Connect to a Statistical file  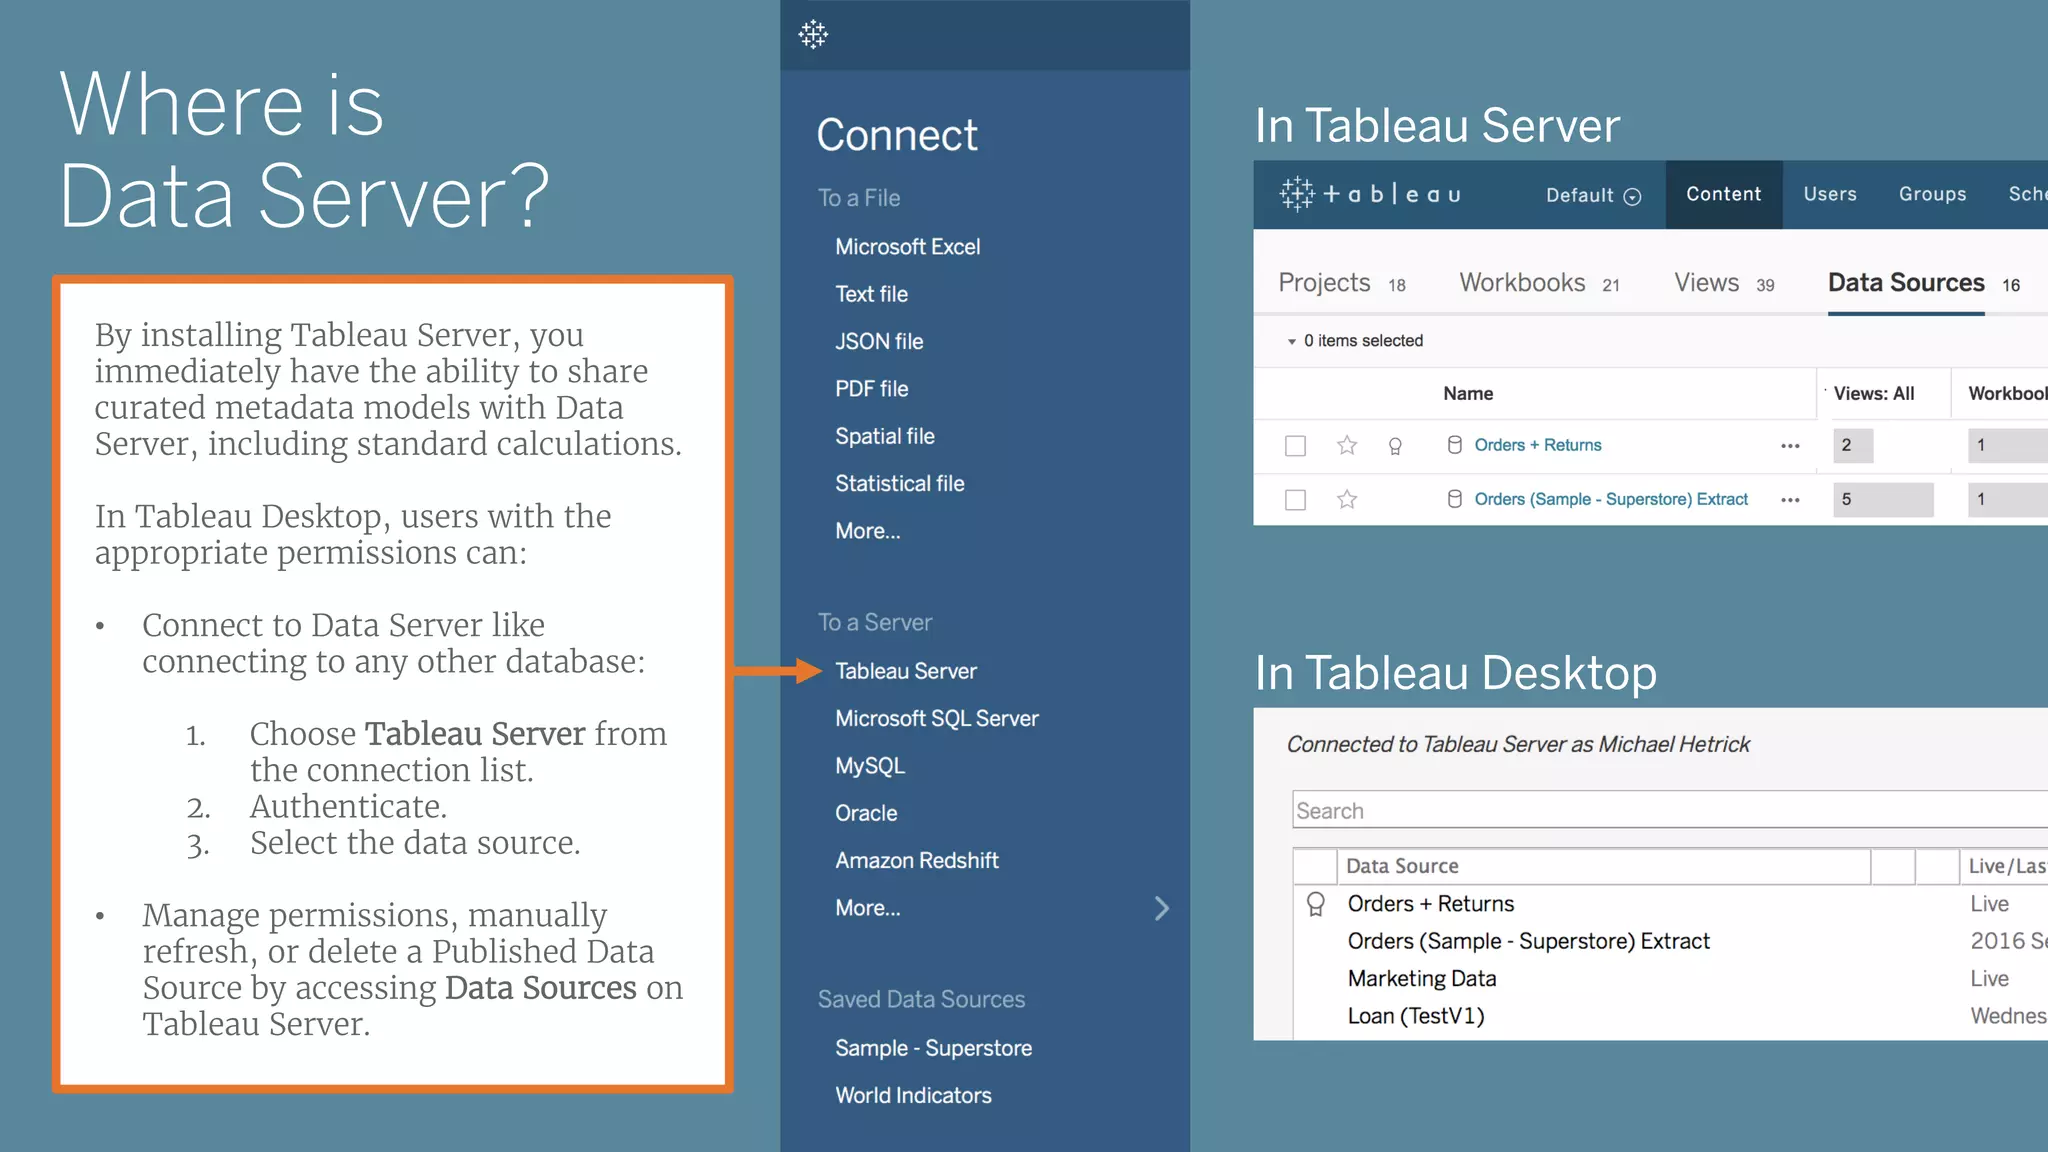(899, 484)
